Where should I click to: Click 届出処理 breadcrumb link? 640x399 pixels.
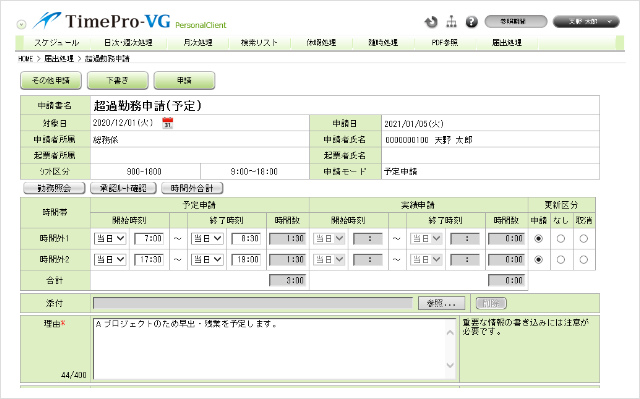[x=59, y=59]
